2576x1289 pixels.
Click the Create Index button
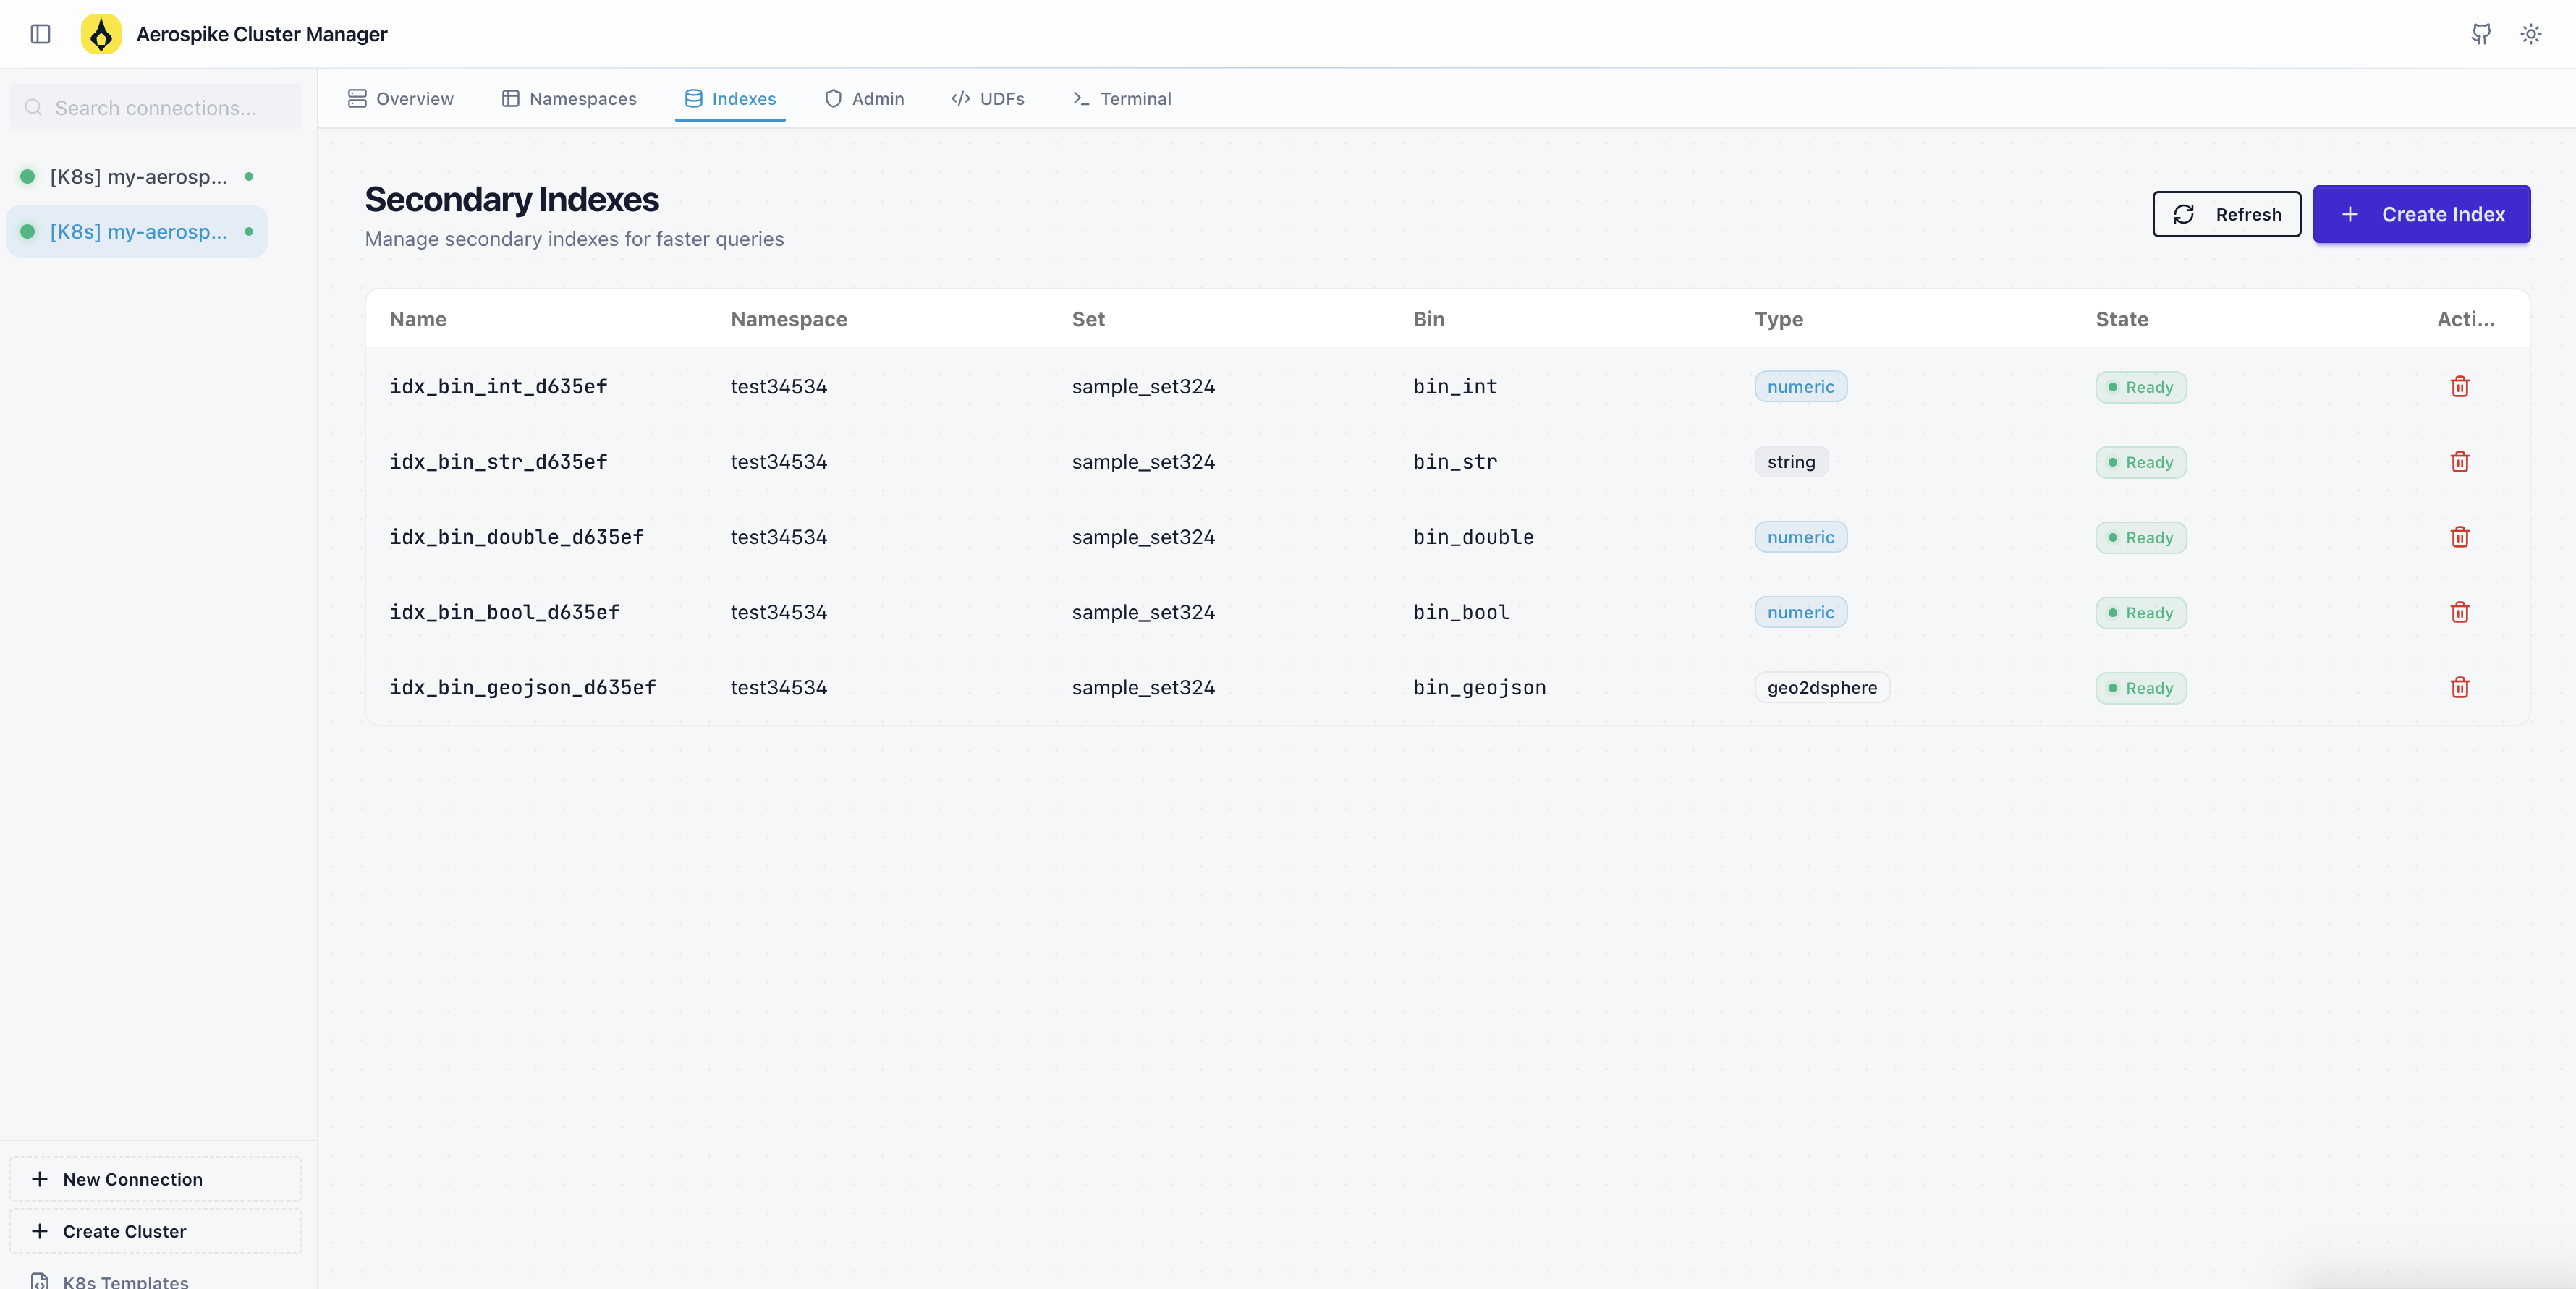pyautogui.click(x=2421, y=214)
